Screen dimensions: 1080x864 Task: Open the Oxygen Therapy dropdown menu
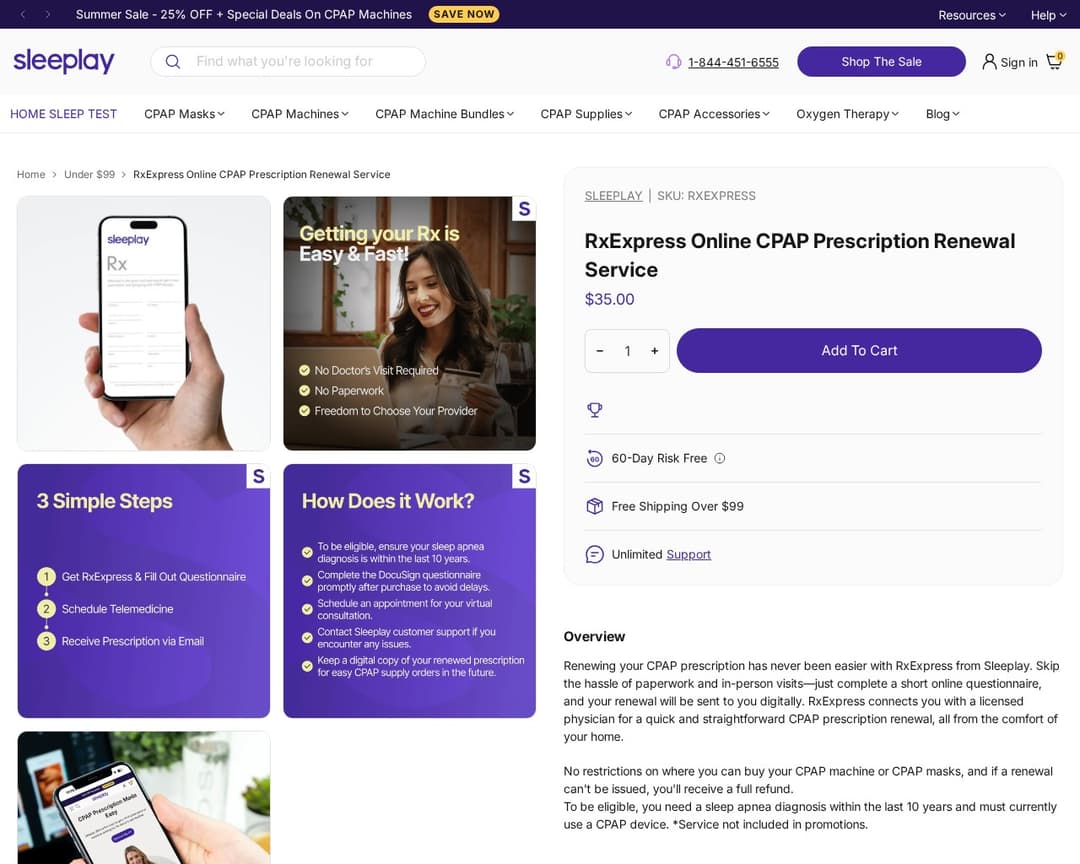pyautogui.click(x=847, y=114)
